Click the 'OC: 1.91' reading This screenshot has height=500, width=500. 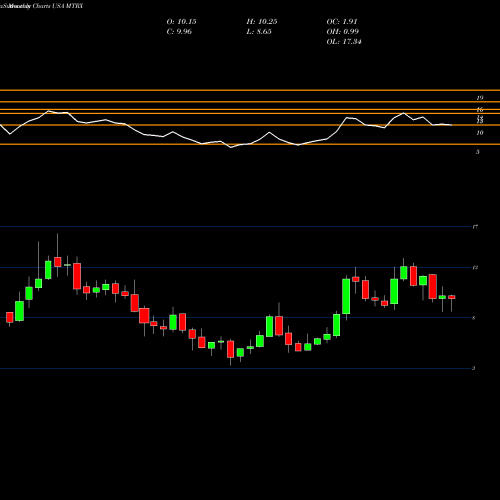(342, 22)
